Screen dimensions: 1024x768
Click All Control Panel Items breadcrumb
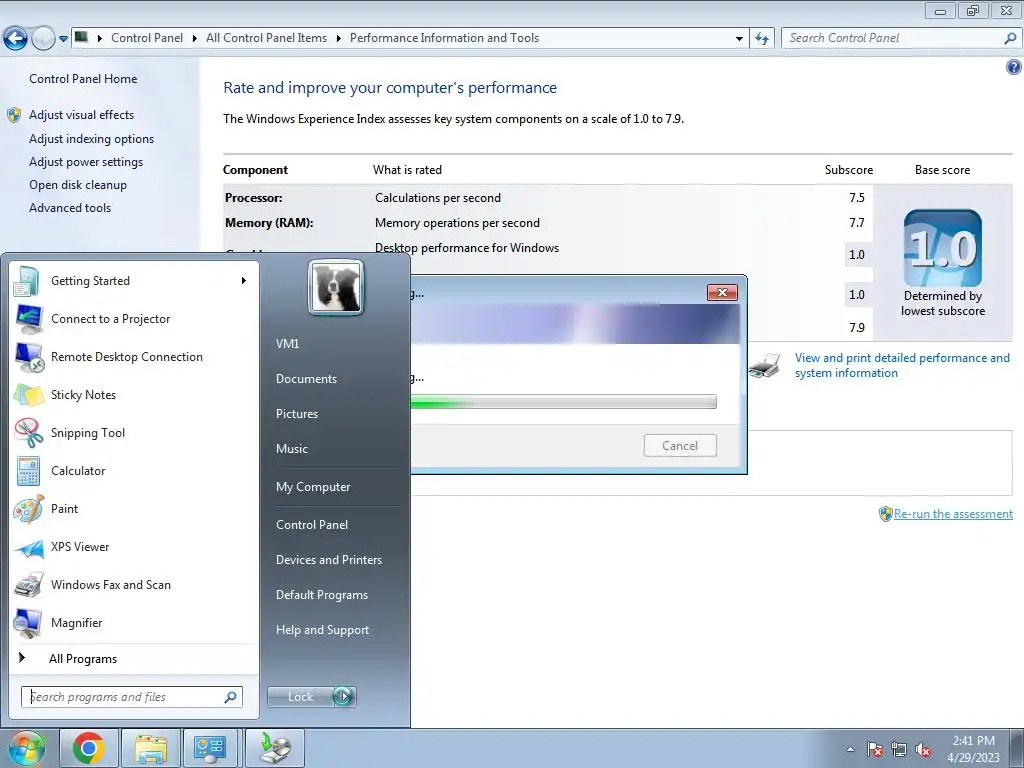[x=266, y=38]
